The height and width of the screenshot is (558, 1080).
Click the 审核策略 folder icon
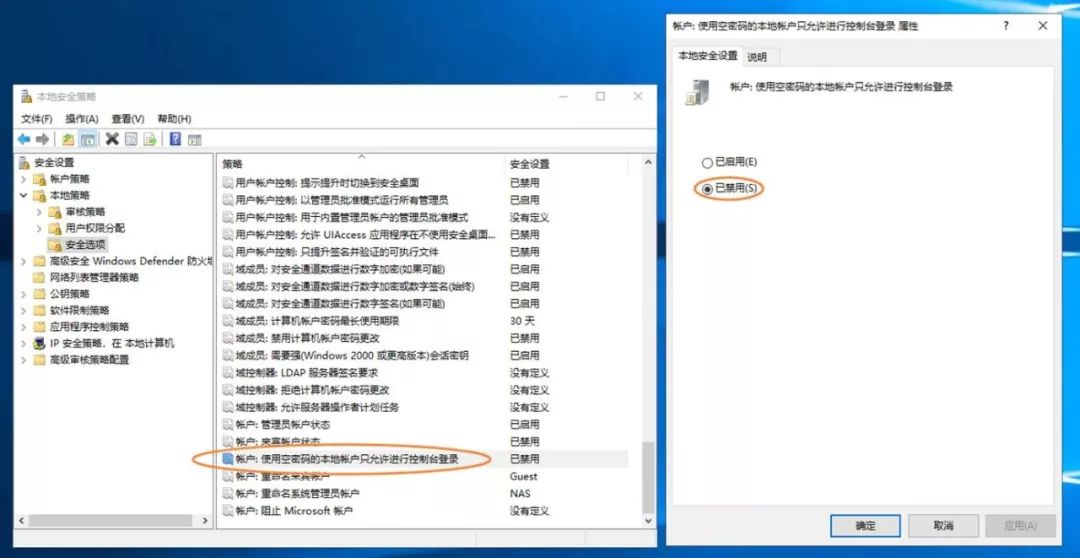(55, 211)
